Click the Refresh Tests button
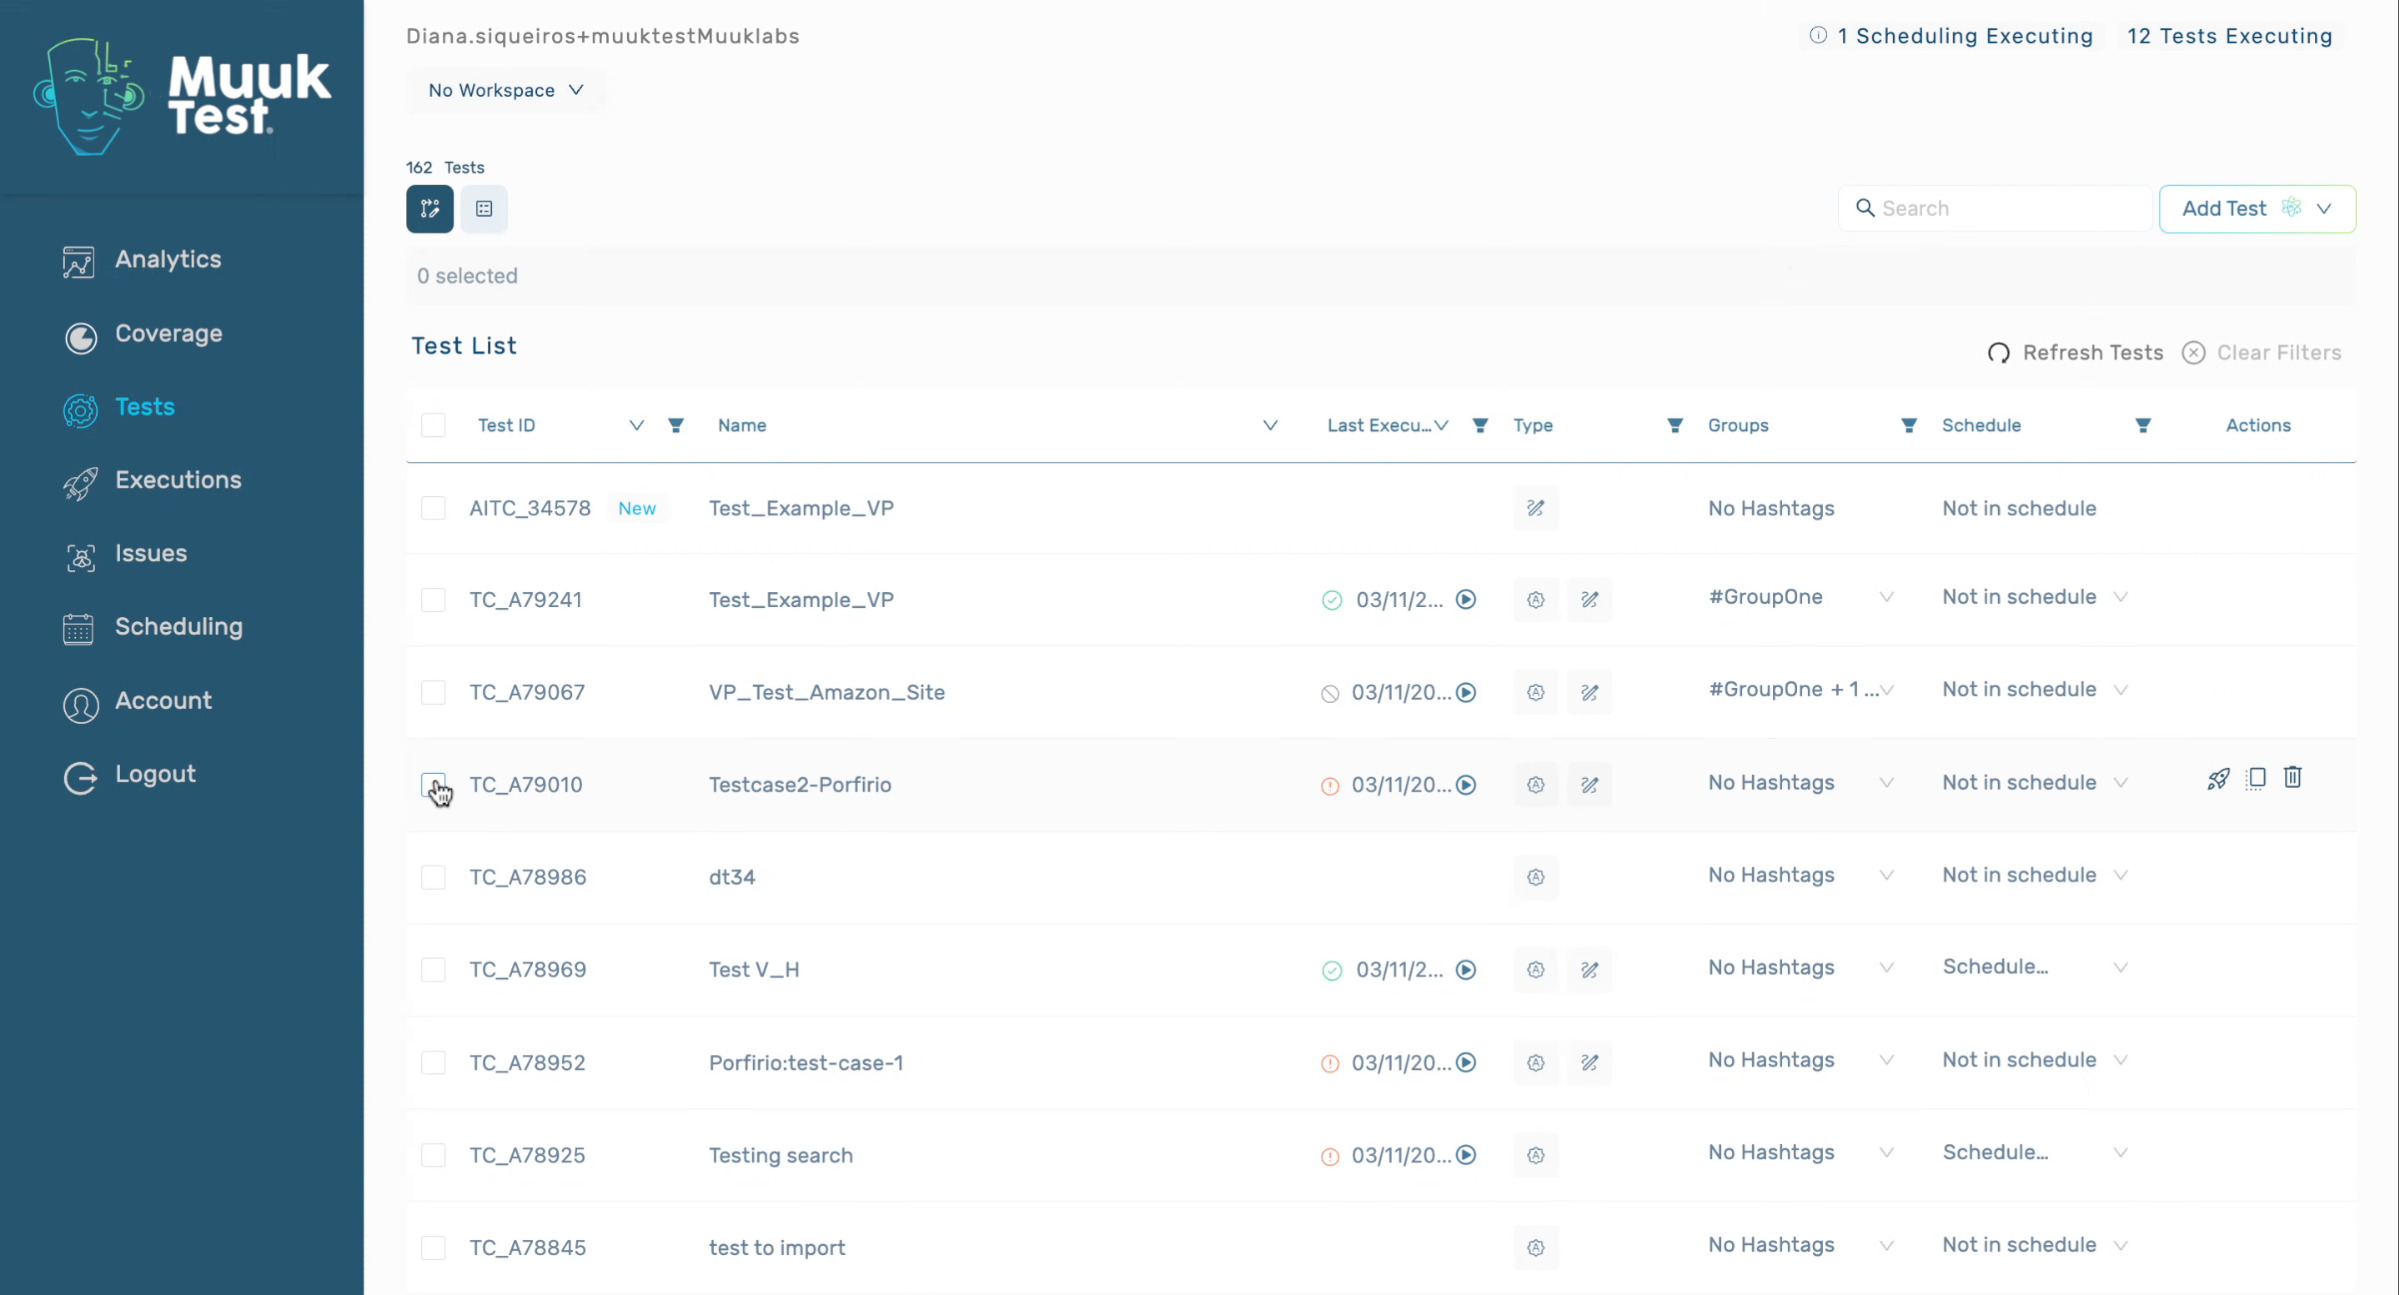The image size is (2399, 1295). [x=2075, y=353]
